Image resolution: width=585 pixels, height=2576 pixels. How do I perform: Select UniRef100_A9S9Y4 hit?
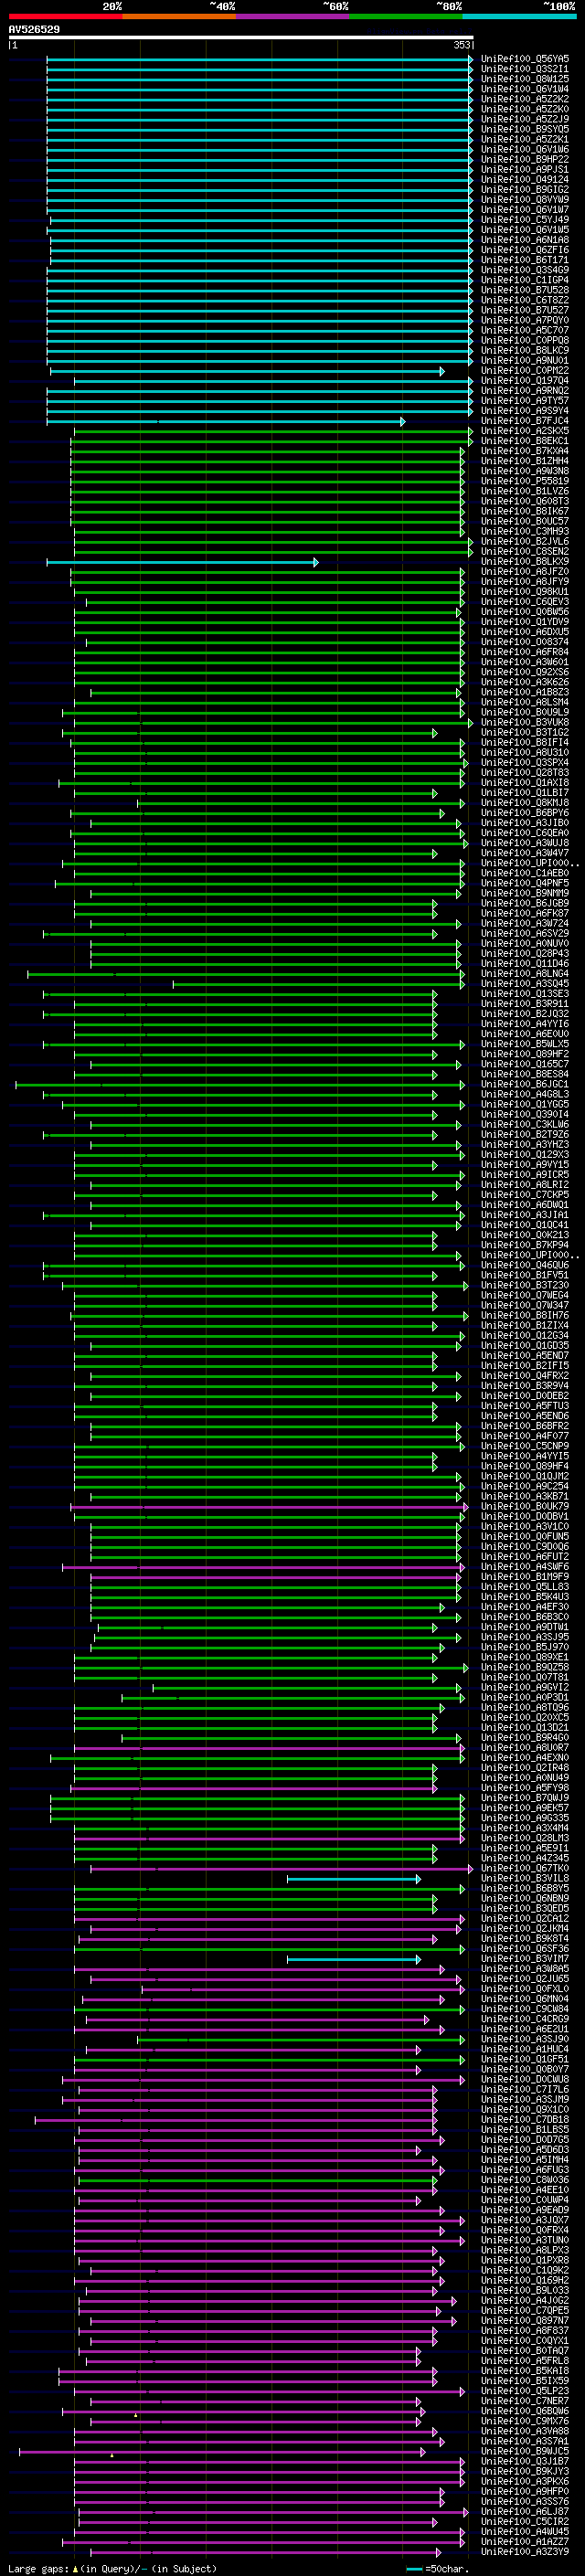coord(525,411)
